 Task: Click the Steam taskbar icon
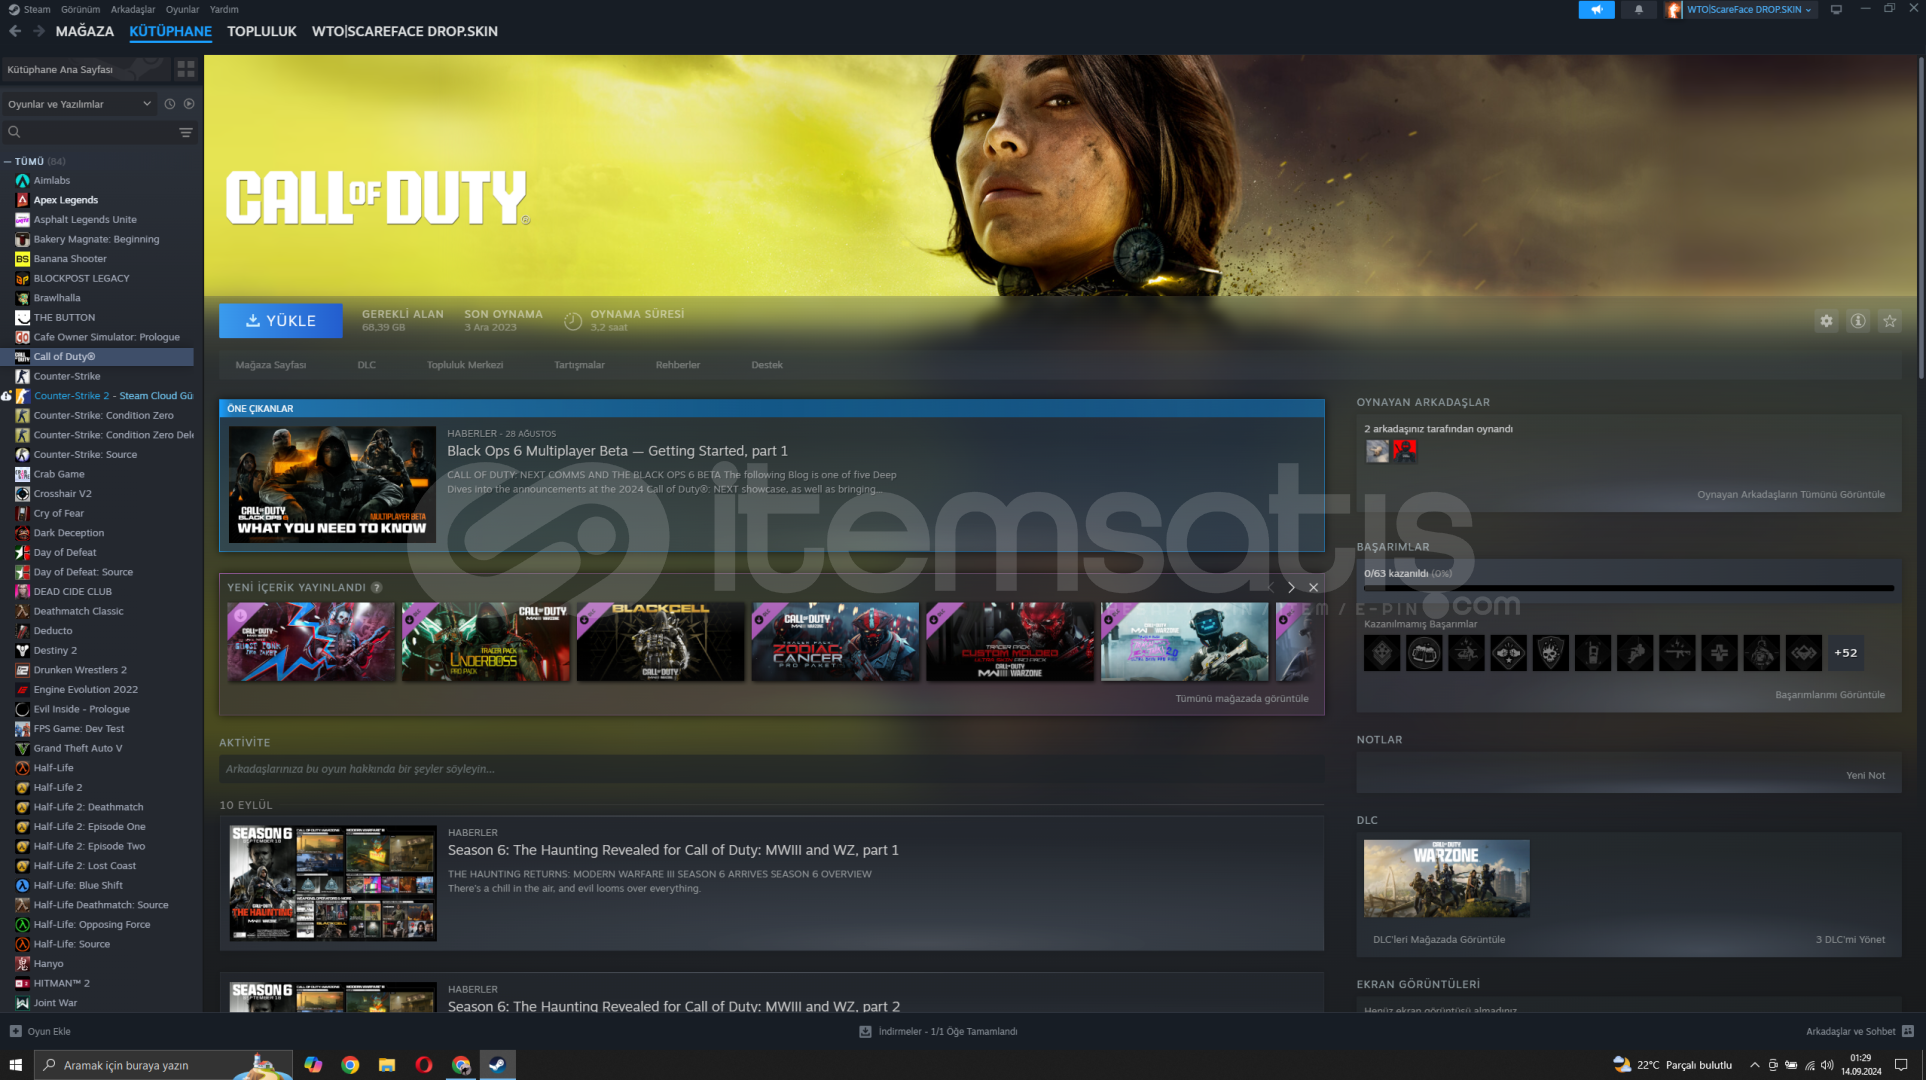point(497,1065)
